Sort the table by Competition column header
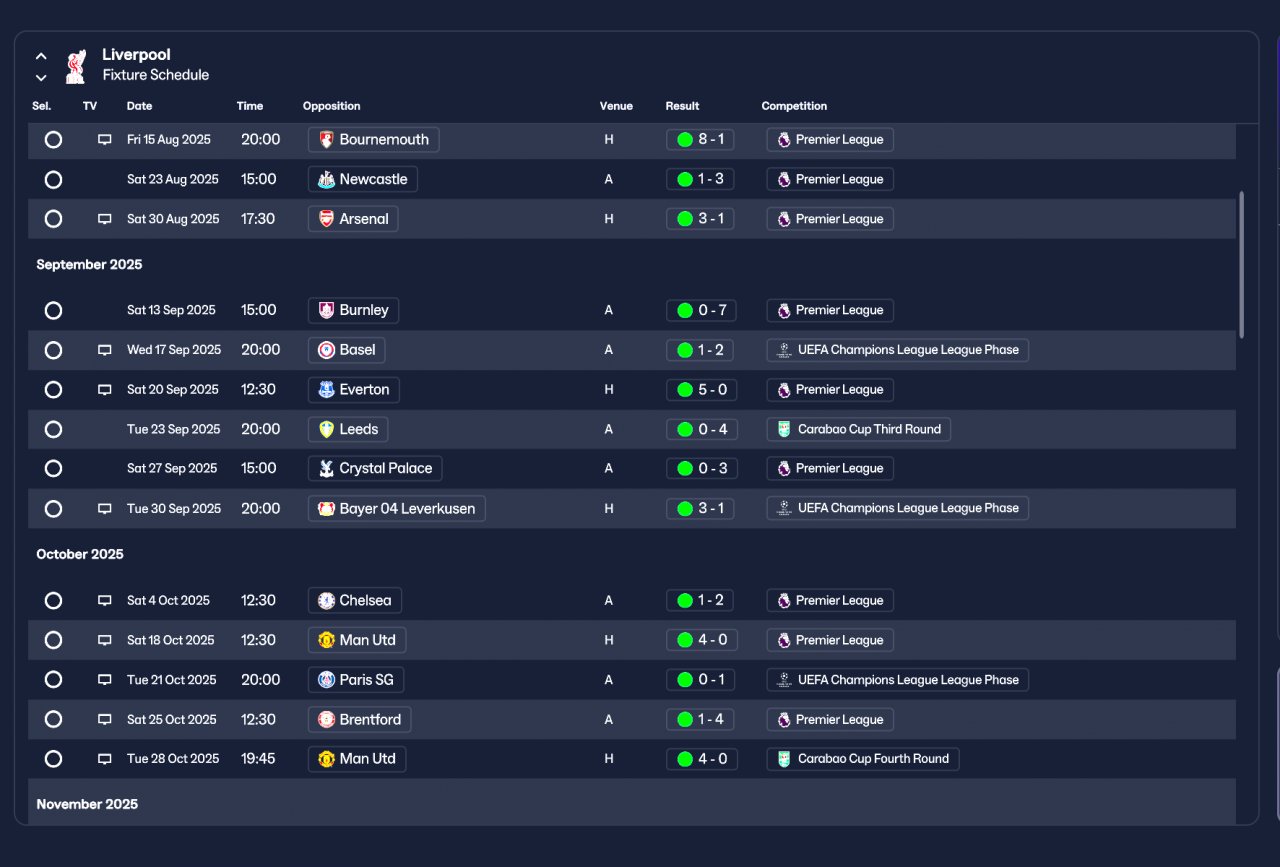The height and width of the screenshot is (867, 1280). tap(794, 106)
